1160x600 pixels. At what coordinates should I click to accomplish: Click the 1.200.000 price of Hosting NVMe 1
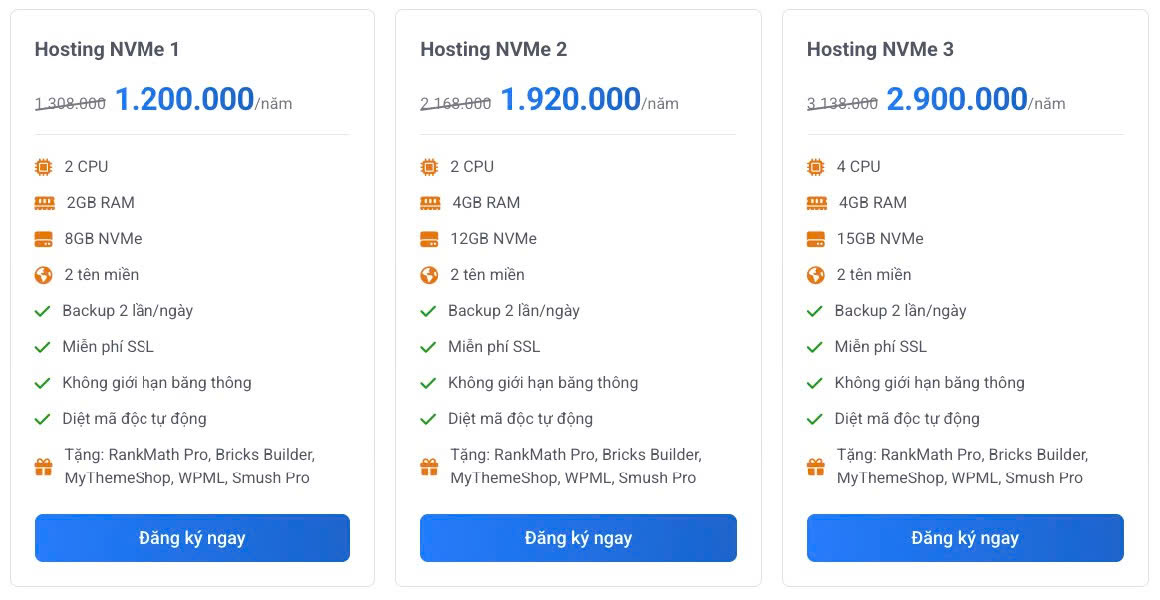(184, 99)
